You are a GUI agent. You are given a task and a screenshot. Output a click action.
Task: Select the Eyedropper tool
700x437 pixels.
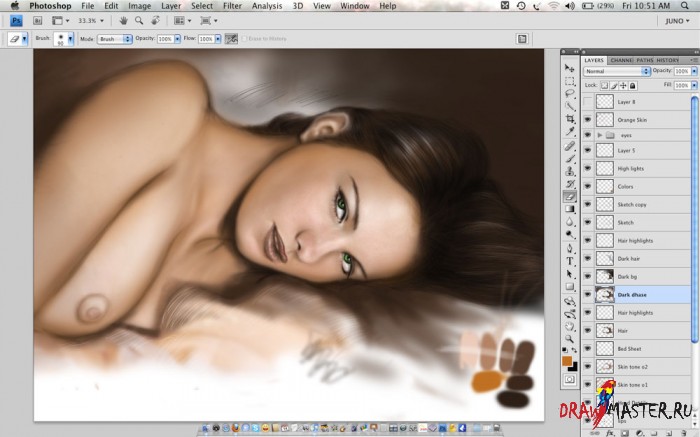click(x=570, y=131)
